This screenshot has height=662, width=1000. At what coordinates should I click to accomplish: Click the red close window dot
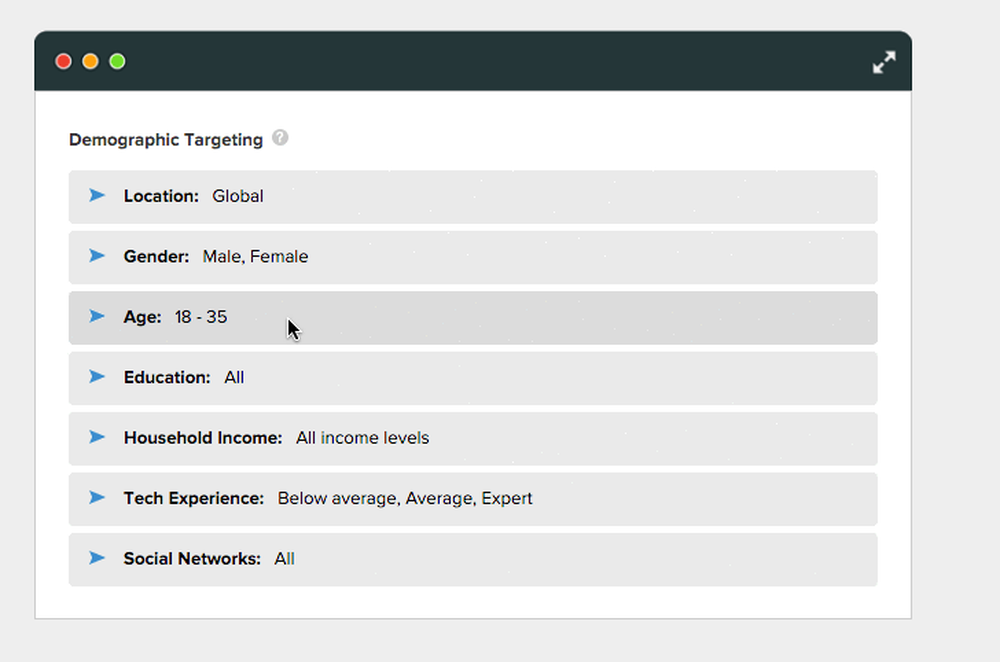click(64, 61)
